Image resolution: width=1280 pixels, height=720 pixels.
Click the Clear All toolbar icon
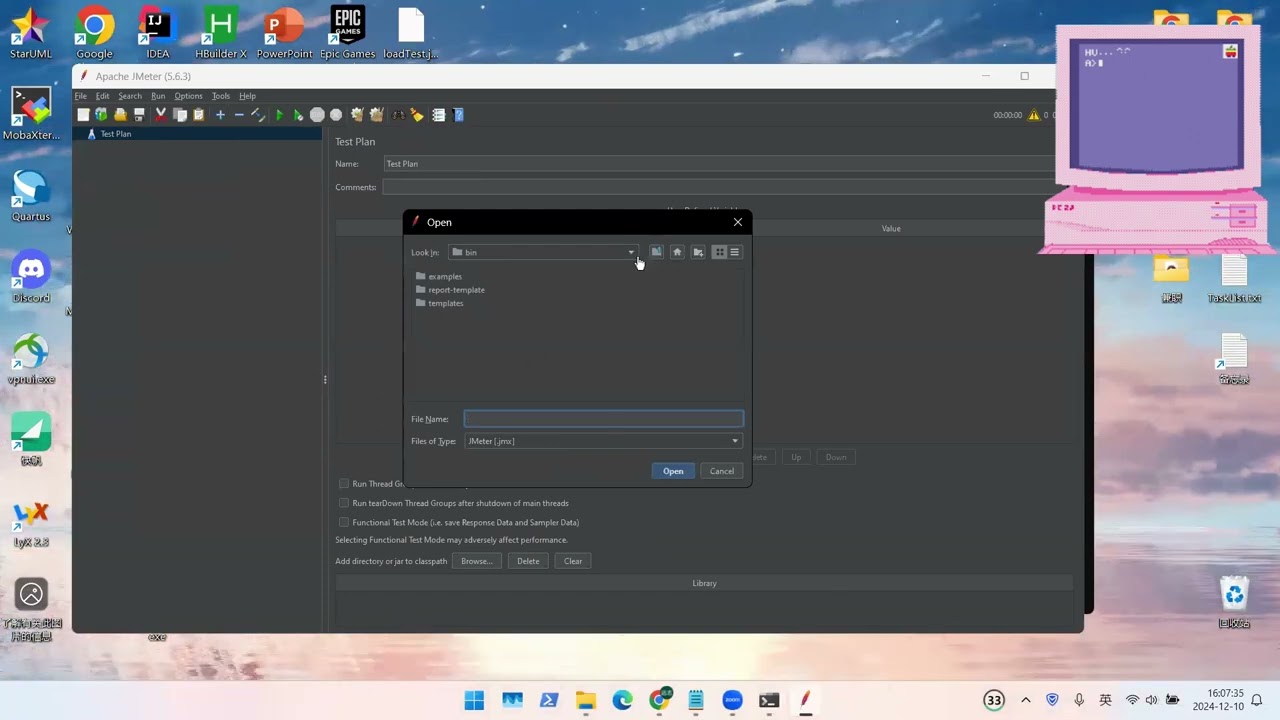(376, 115)
